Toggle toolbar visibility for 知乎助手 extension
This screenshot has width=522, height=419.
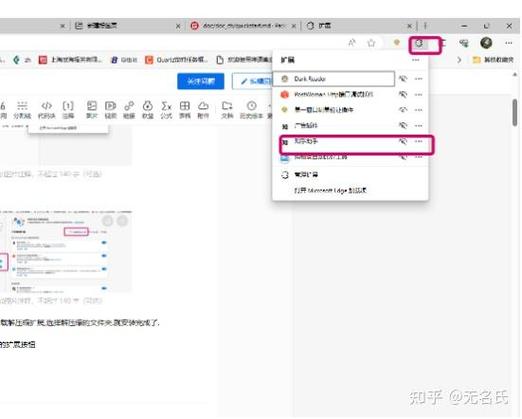click(403, 141)
